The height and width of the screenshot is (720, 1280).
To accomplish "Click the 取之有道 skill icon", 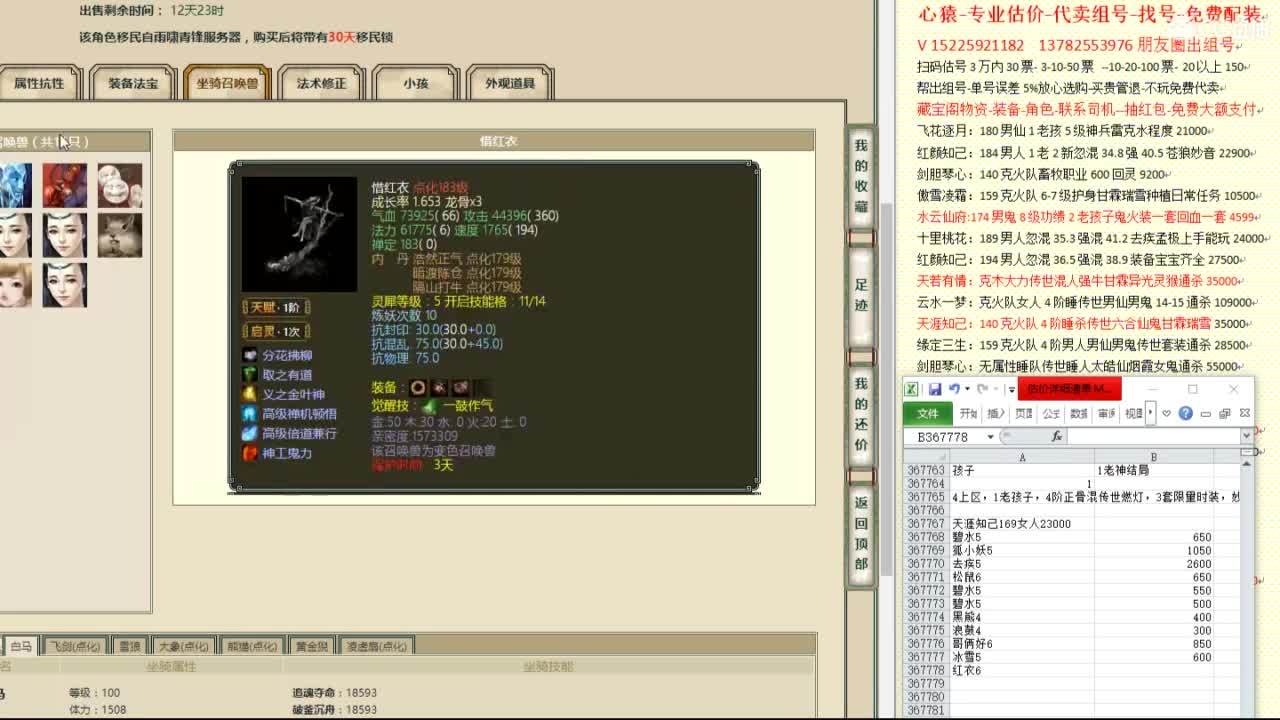I will pos(248,373).
